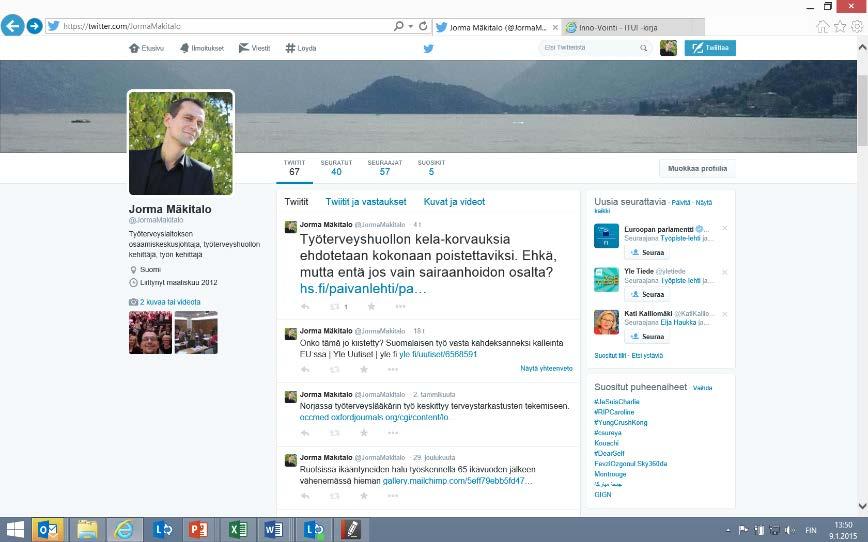Switch to the Inno-Vointi browser tab
The image size is (868, 542).
click(632, 27)
